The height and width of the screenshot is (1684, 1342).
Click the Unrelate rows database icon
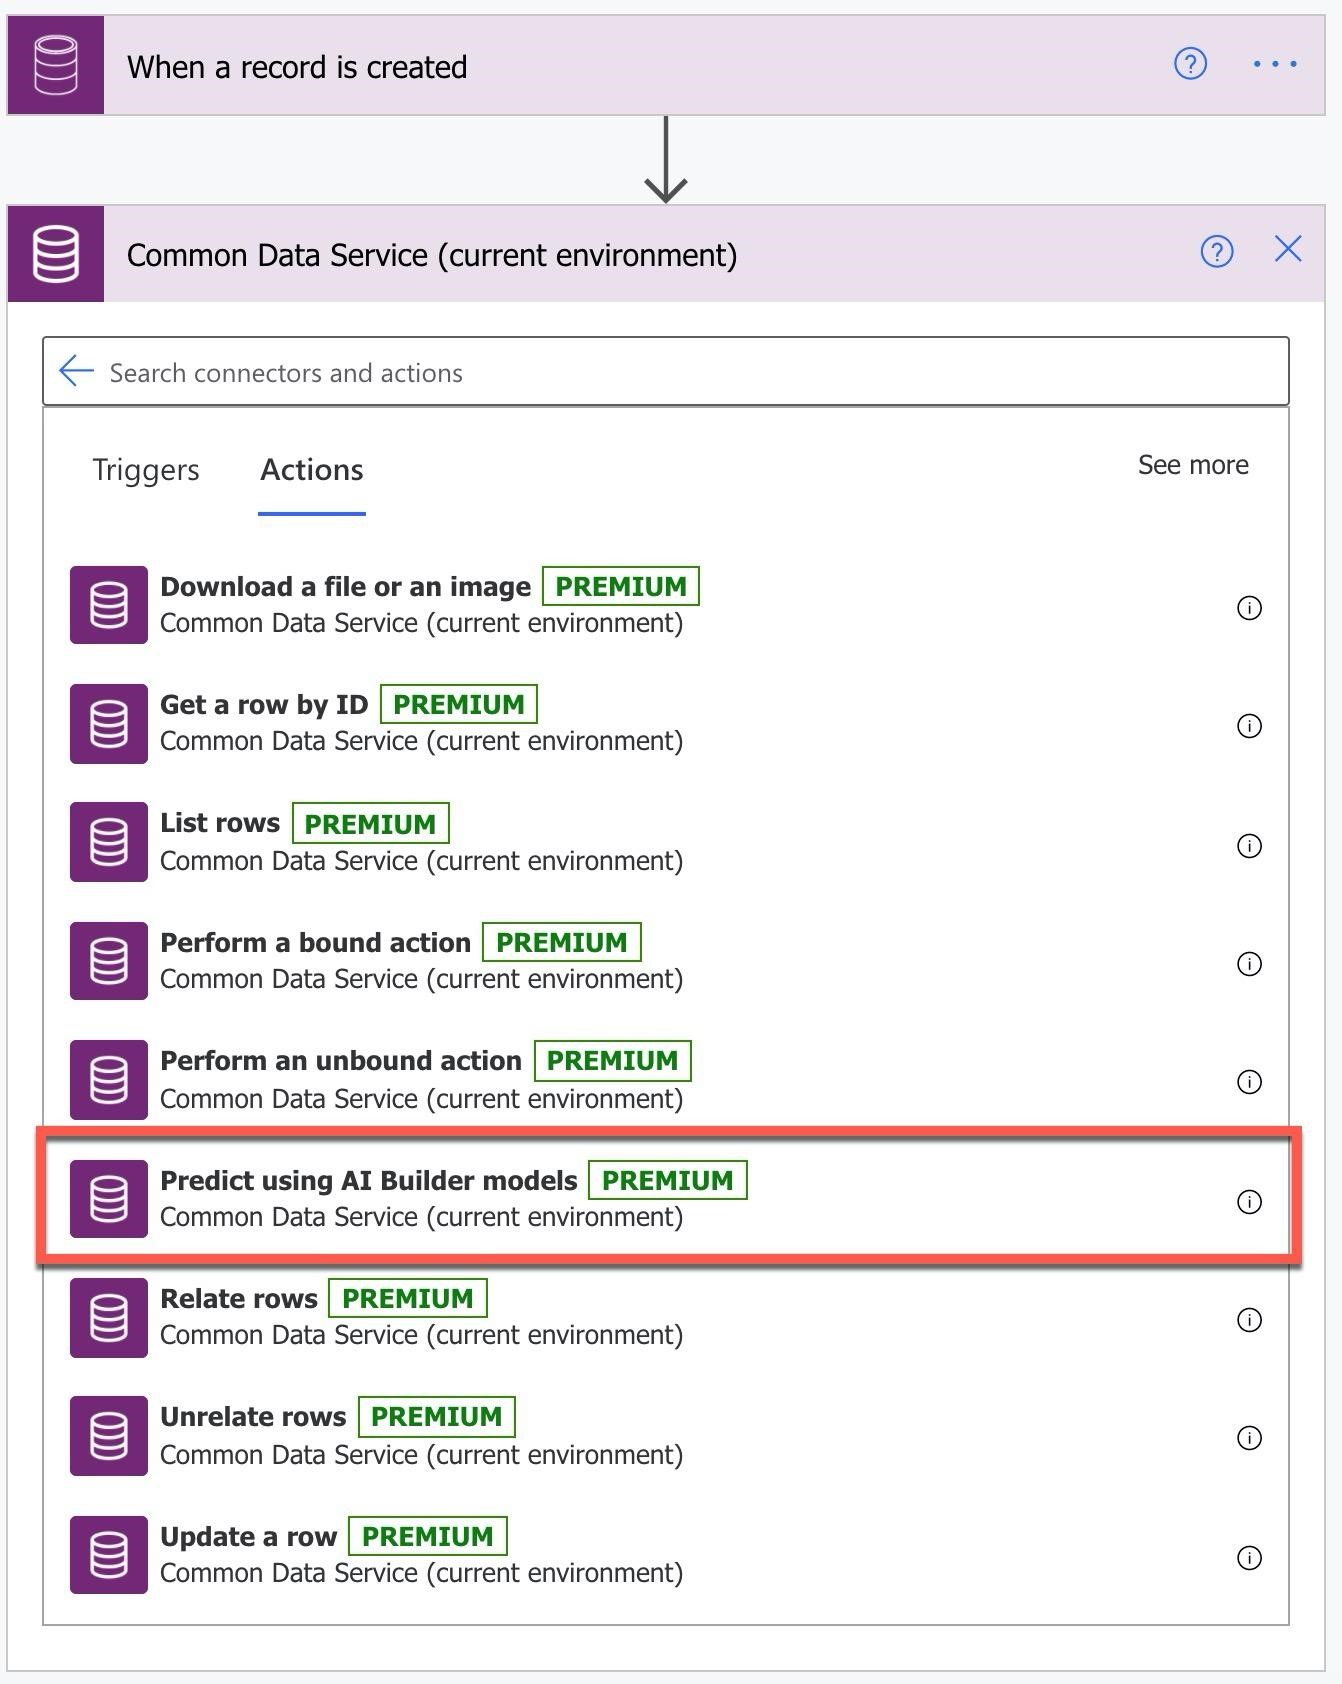[109, 1436]
